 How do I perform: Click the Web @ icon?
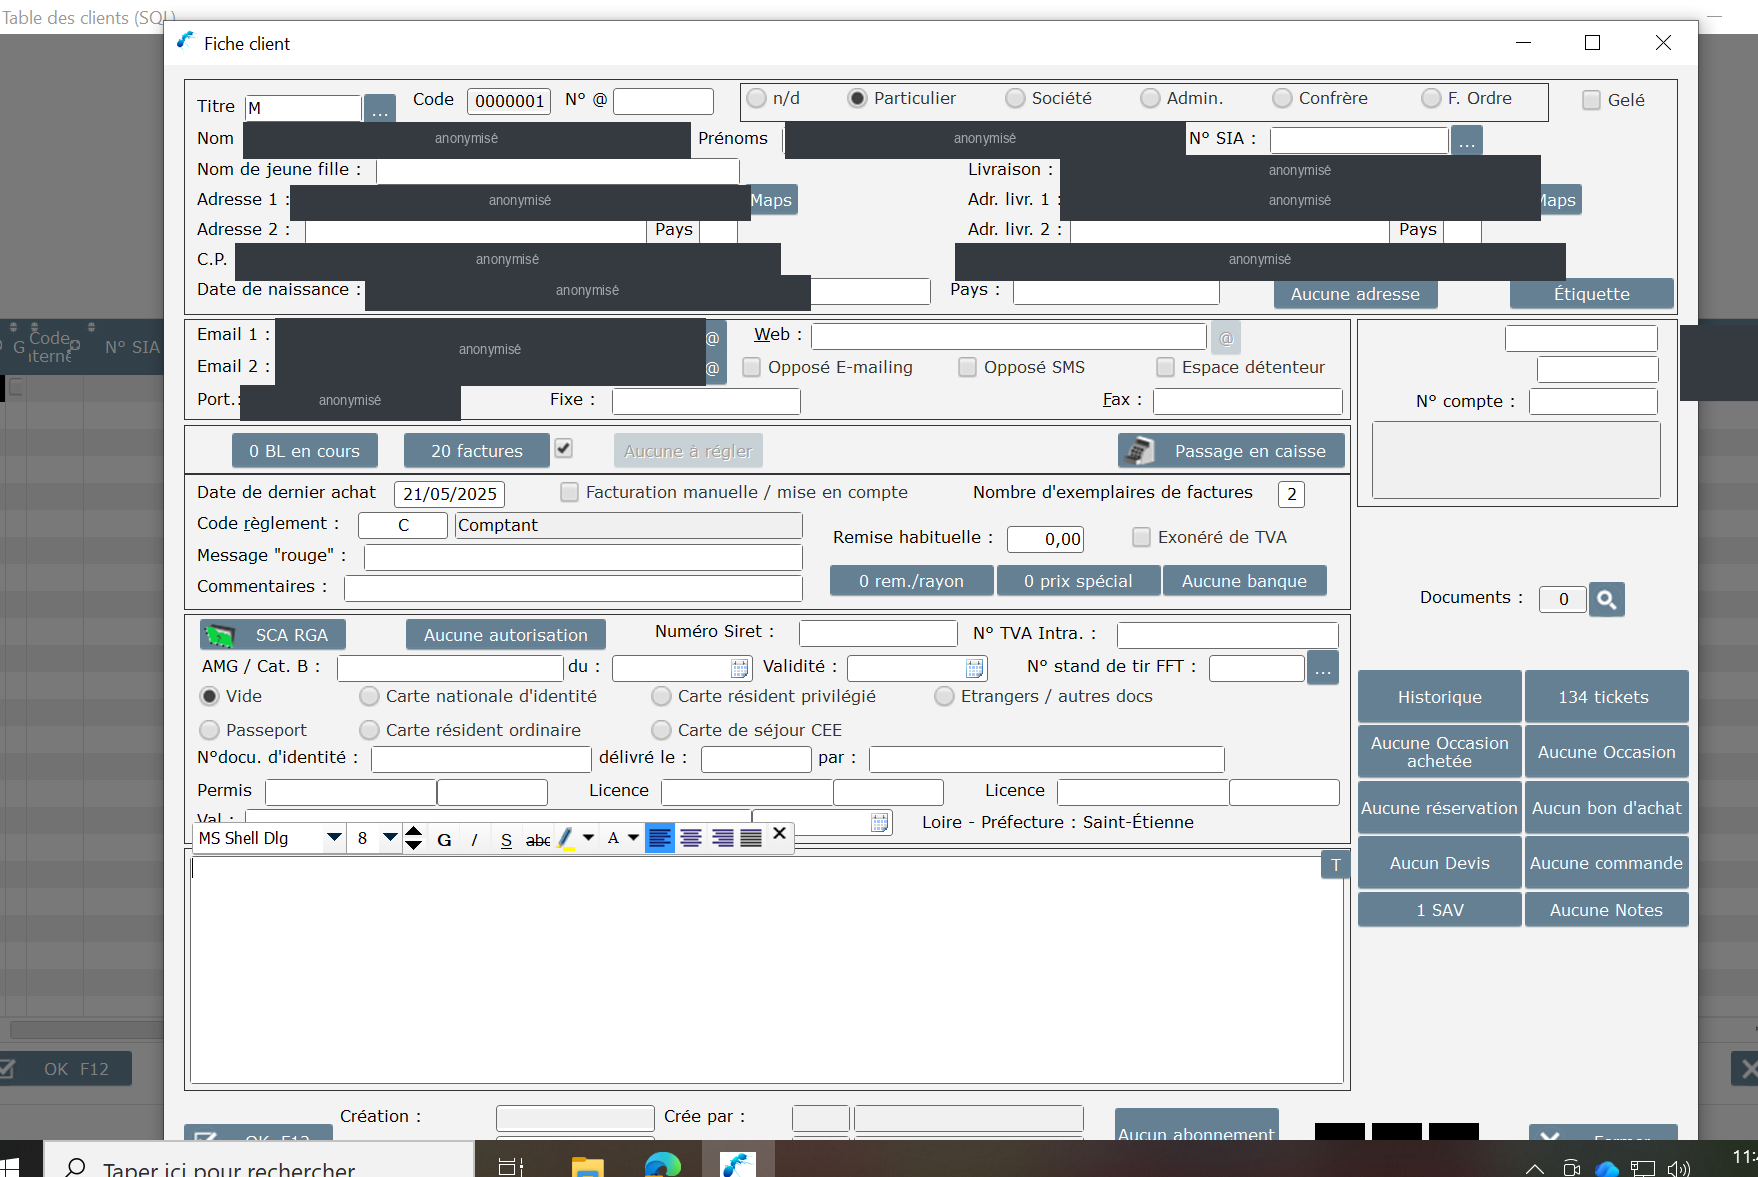point(1226,338)
